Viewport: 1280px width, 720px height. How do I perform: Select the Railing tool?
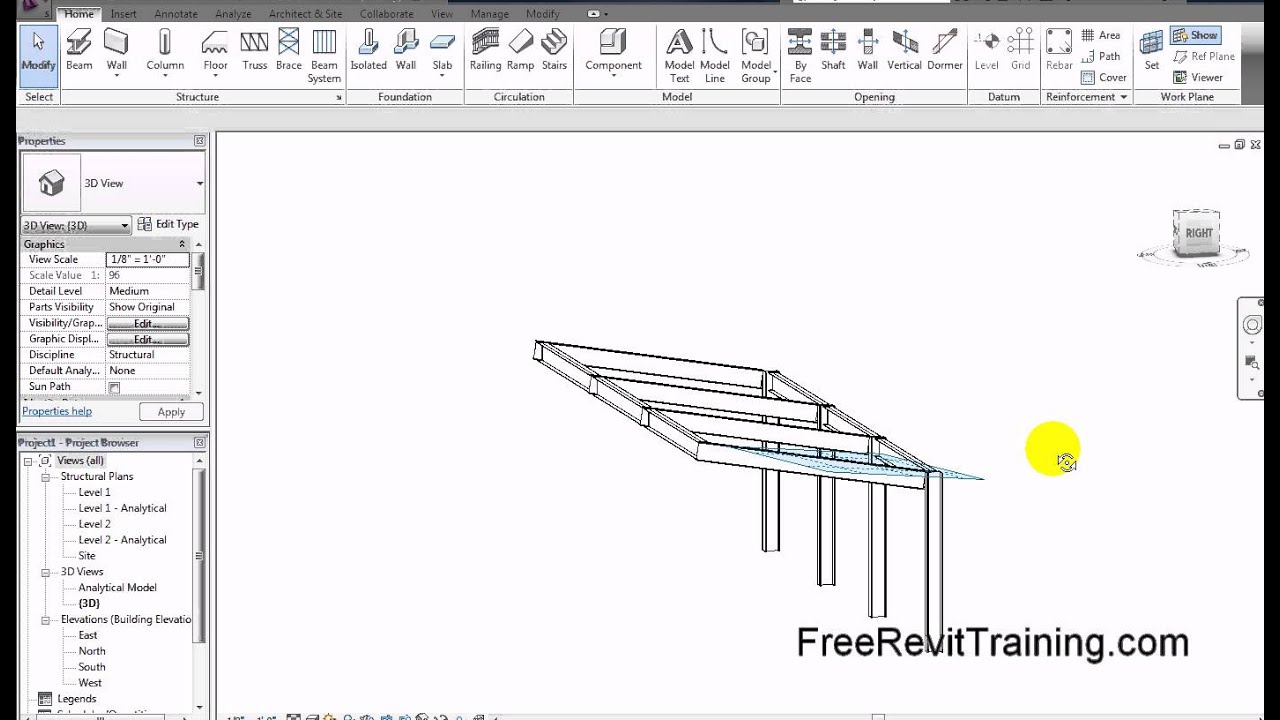point(485,50)
